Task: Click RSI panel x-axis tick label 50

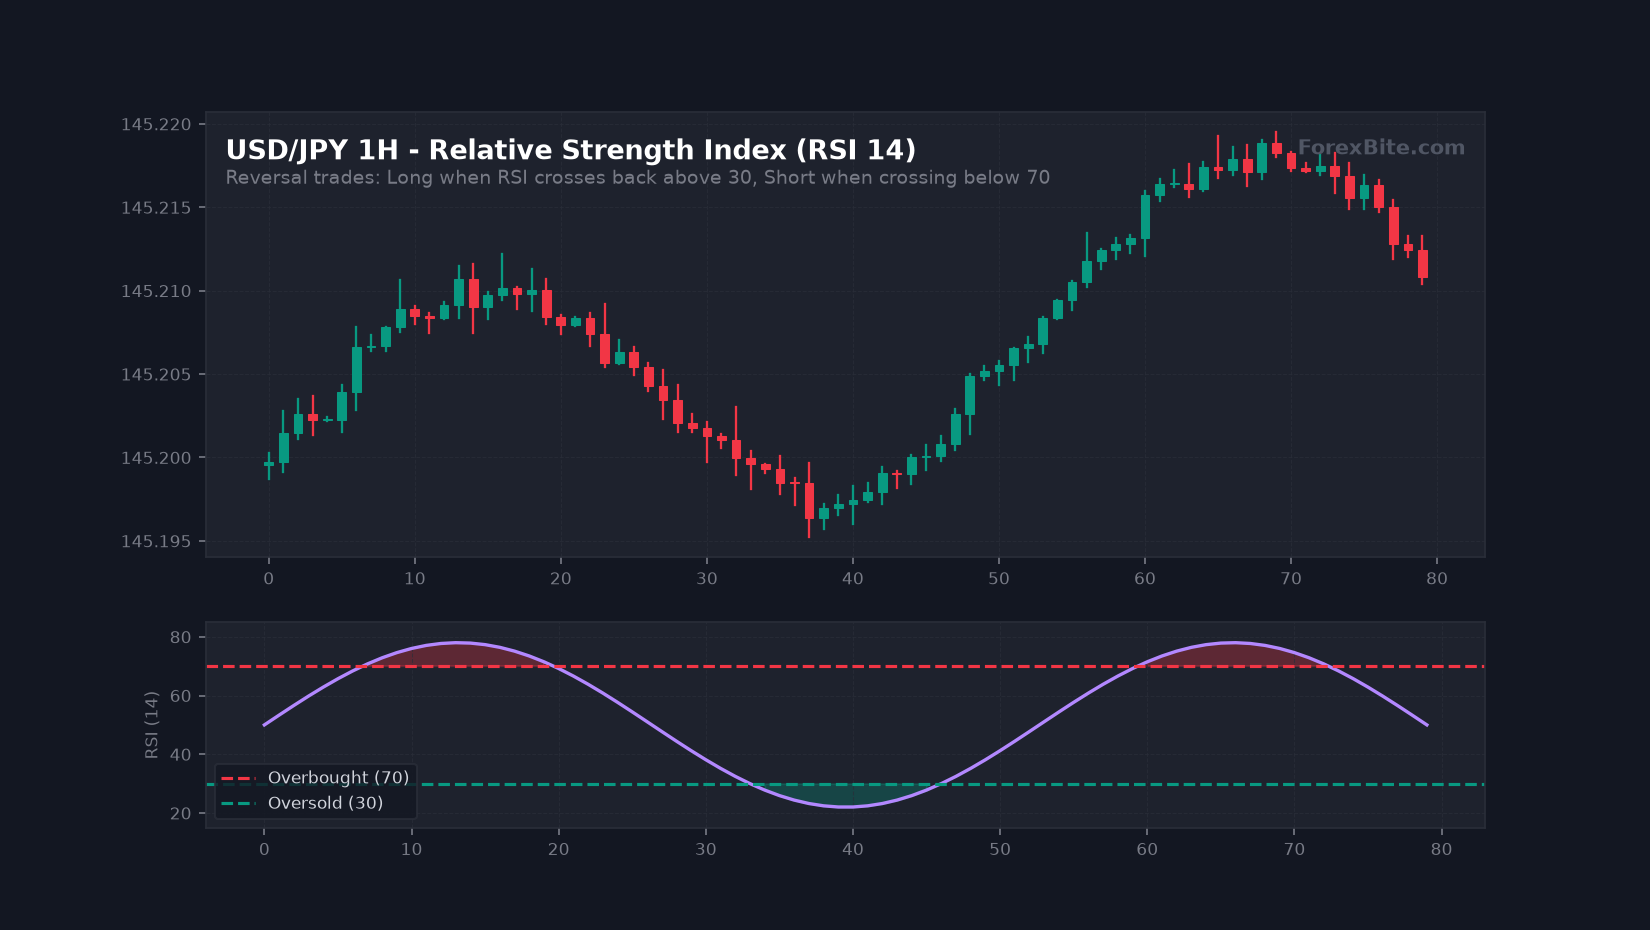Action: click(1000, 850)
